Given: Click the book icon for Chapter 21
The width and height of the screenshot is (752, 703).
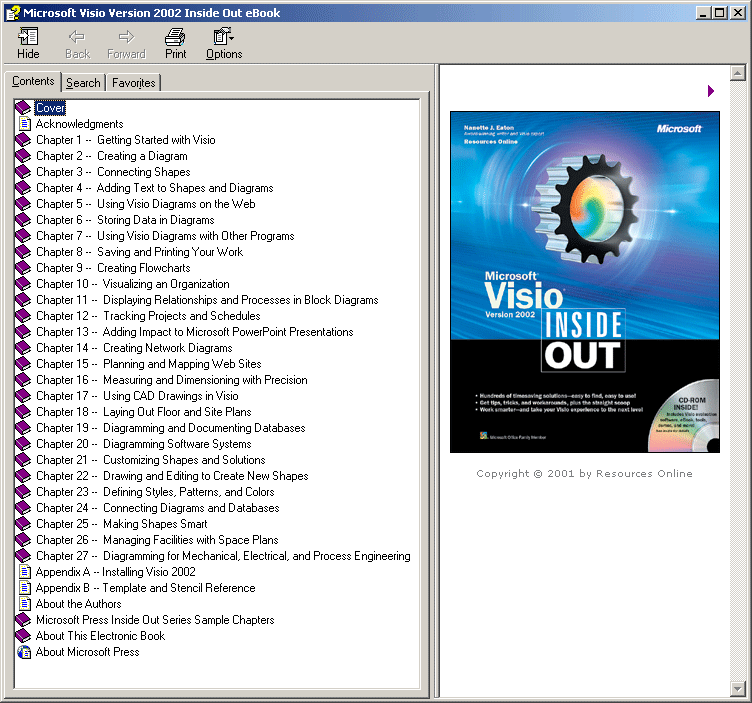Looking at the screenshot, I should (23, 459).
